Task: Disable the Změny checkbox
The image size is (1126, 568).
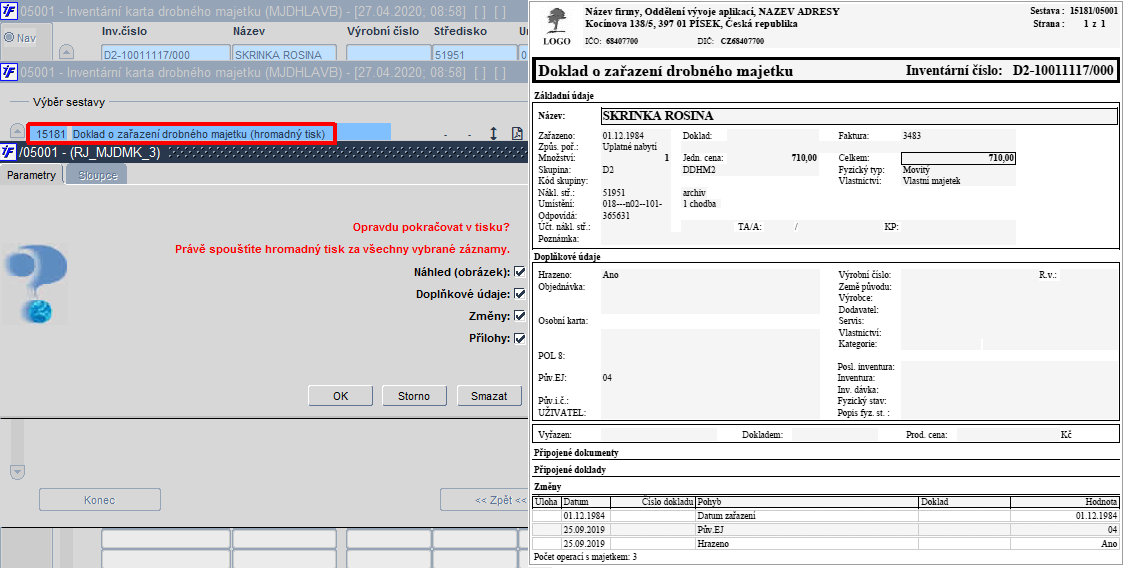Action: point(520,316)
